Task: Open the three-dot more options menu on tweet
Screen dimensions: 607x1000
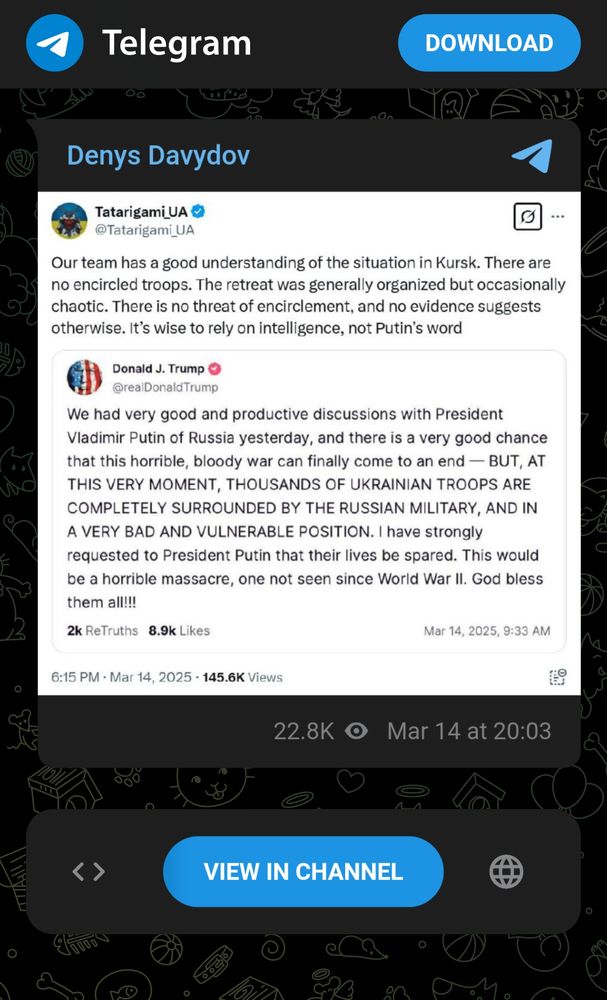Action: pos(558,217)
